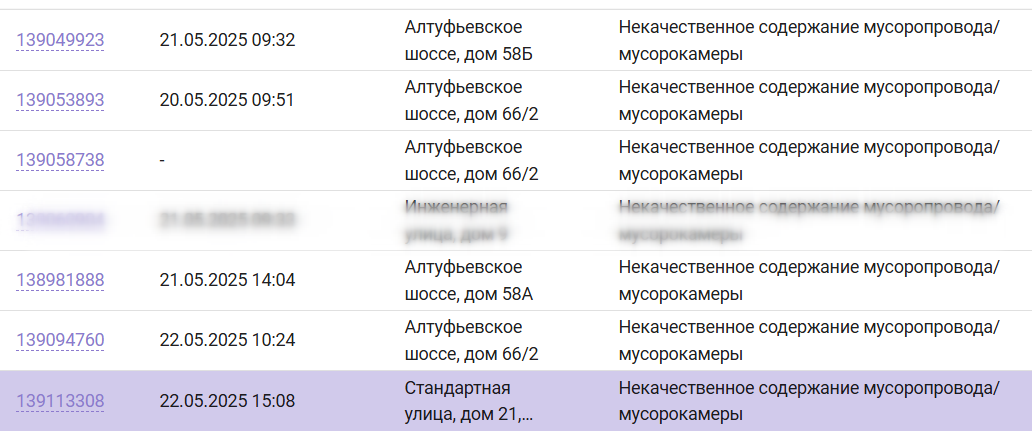Viewport: 1032px width, 435px height.
Task: Click the dash date cell of request 139058738
Action: pos(163,161)
